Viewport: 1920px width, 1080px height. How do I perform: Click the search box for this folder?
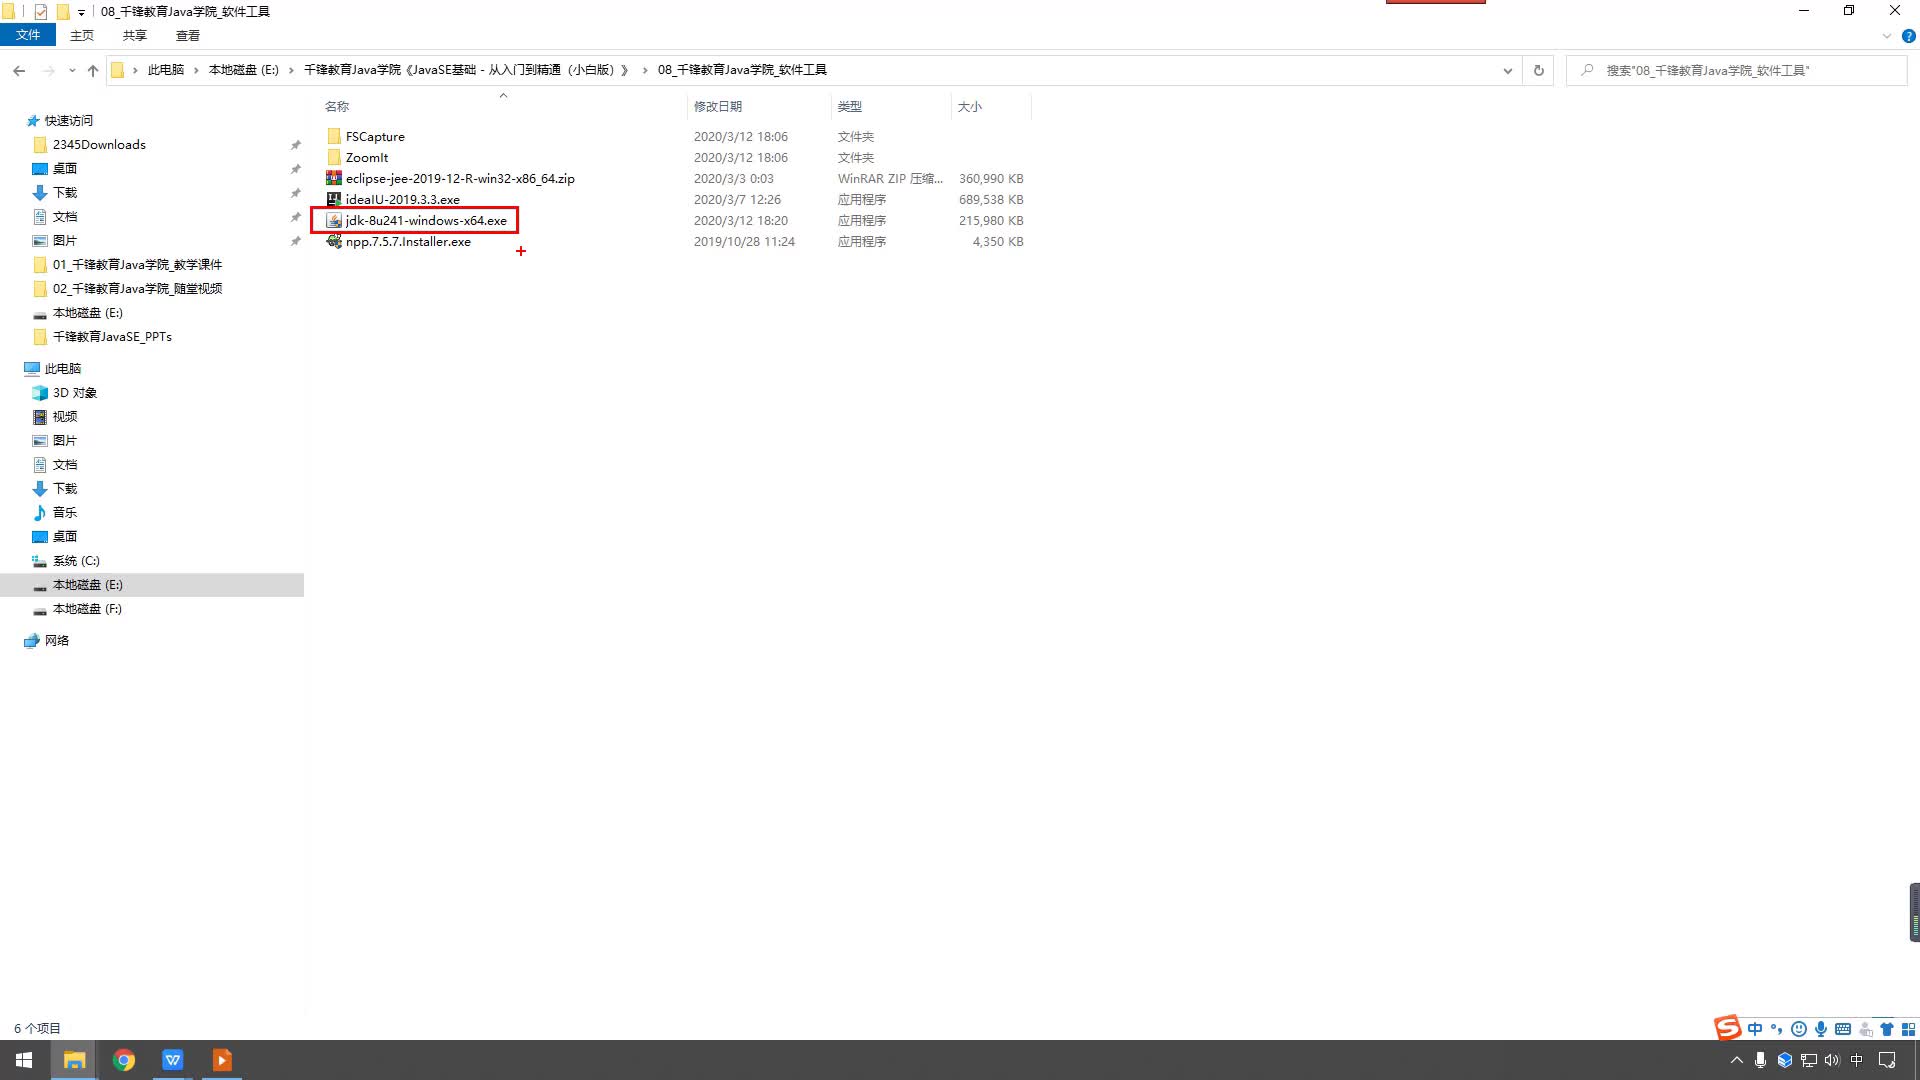pyautogui.click(x=1738, y=70)
